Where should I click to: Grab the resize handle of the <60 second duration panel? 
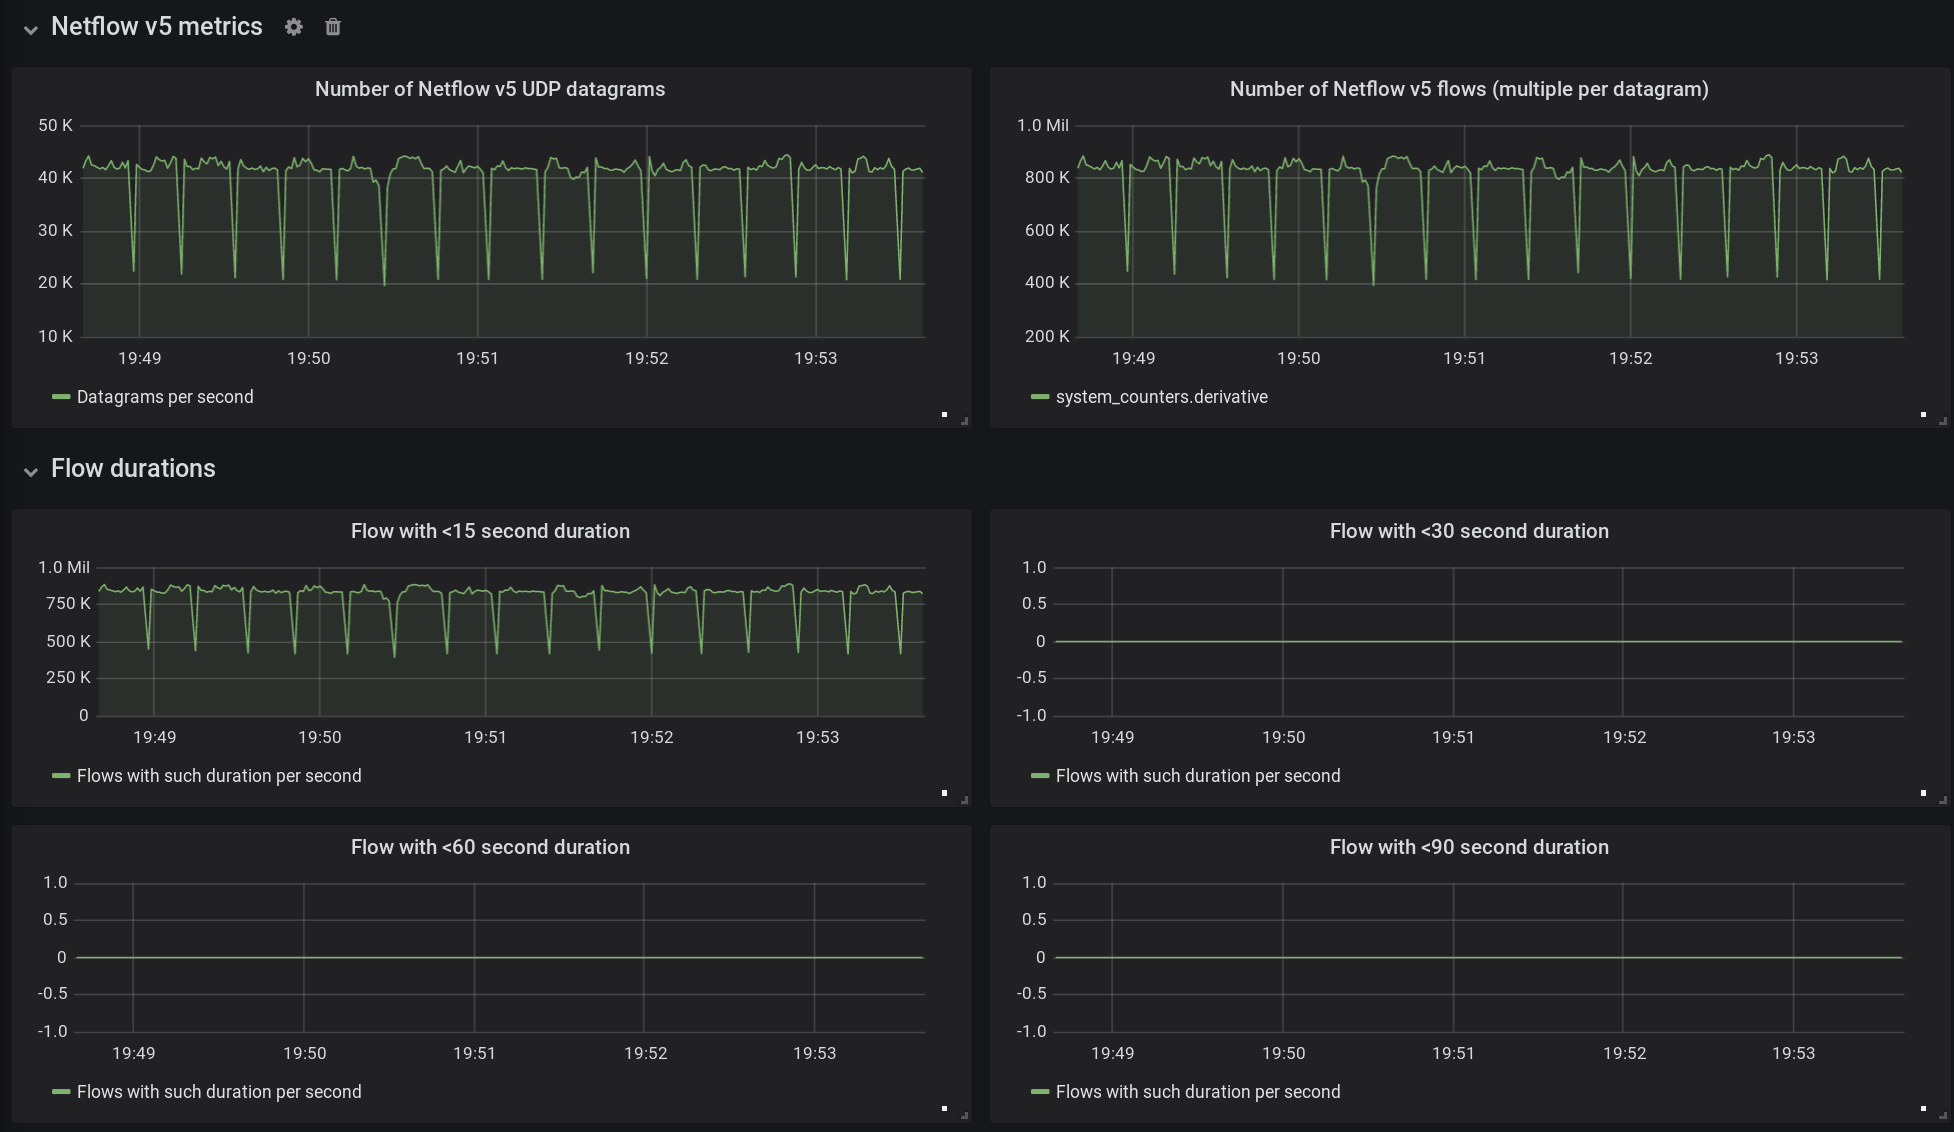click(964, 1115)
